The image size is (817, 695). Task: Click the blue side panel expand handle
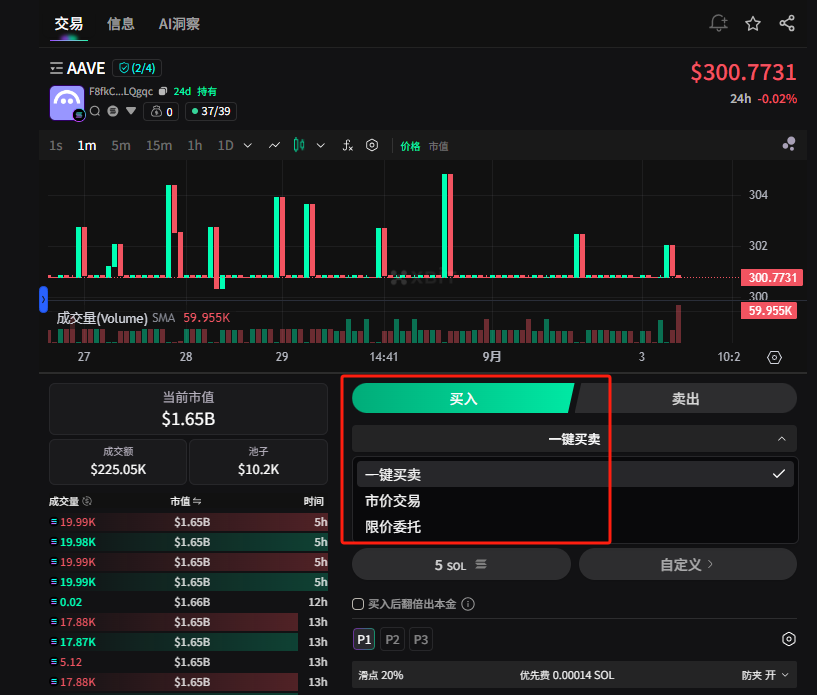[x=43, y=299]
